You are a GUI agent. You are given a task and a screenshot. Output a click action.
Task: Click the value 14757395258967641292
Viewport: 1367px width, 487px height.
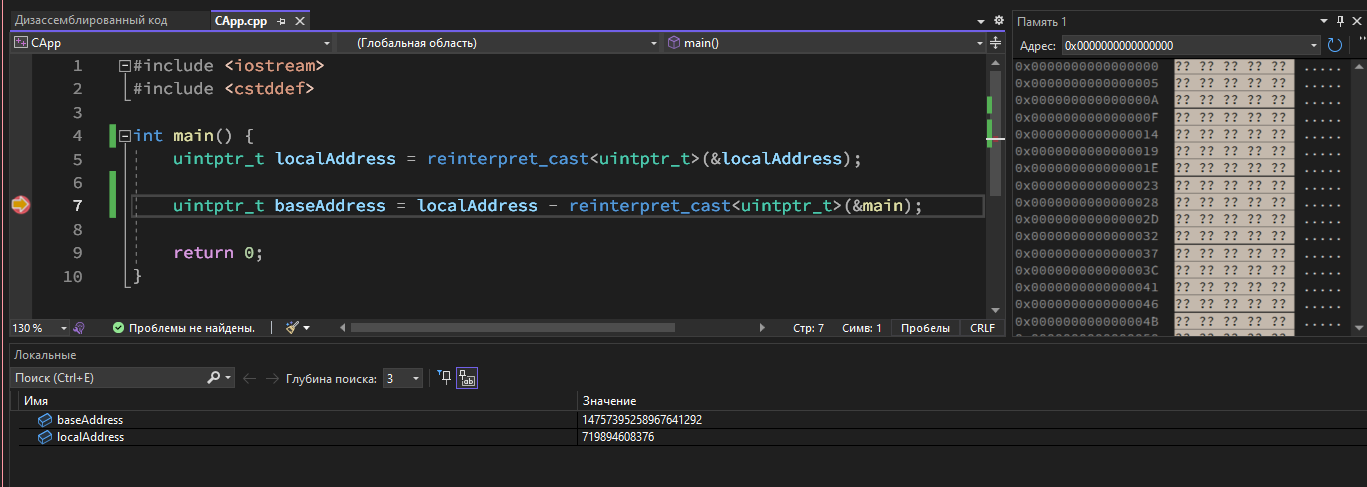[x=641, y=419]
